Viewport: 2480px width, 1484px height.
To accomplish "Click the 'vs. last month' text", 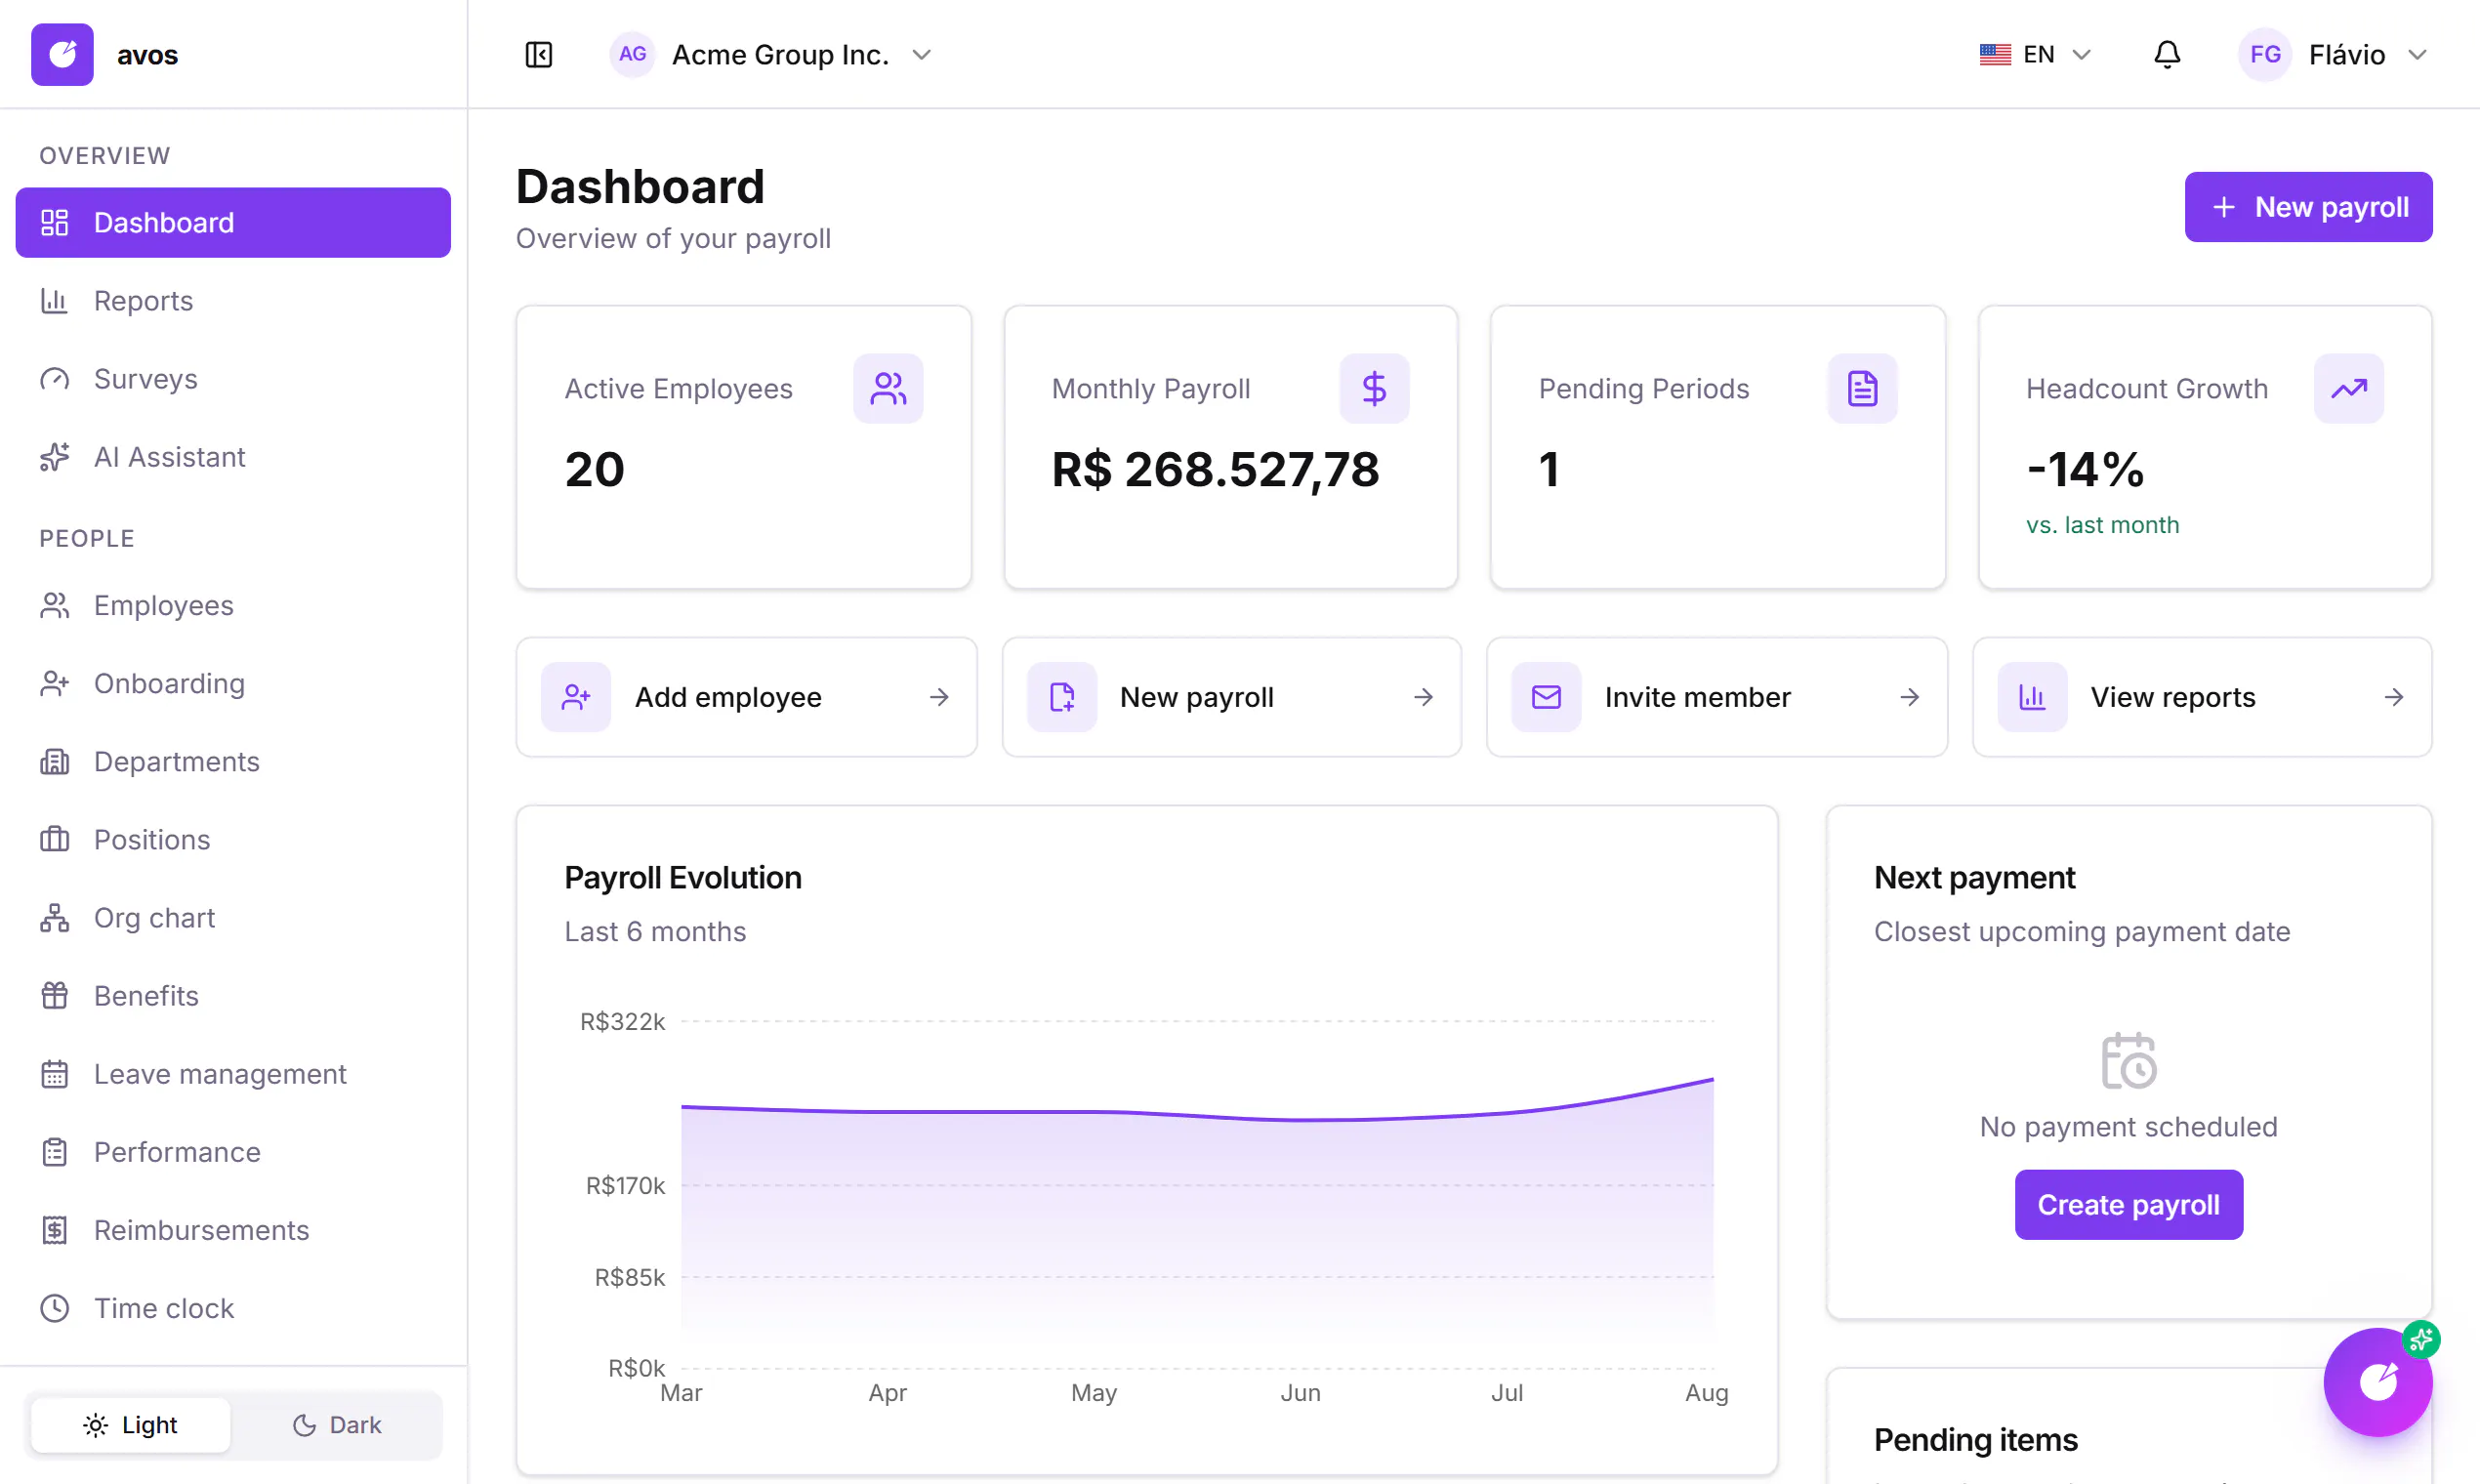I will [x=2102, y=525].
